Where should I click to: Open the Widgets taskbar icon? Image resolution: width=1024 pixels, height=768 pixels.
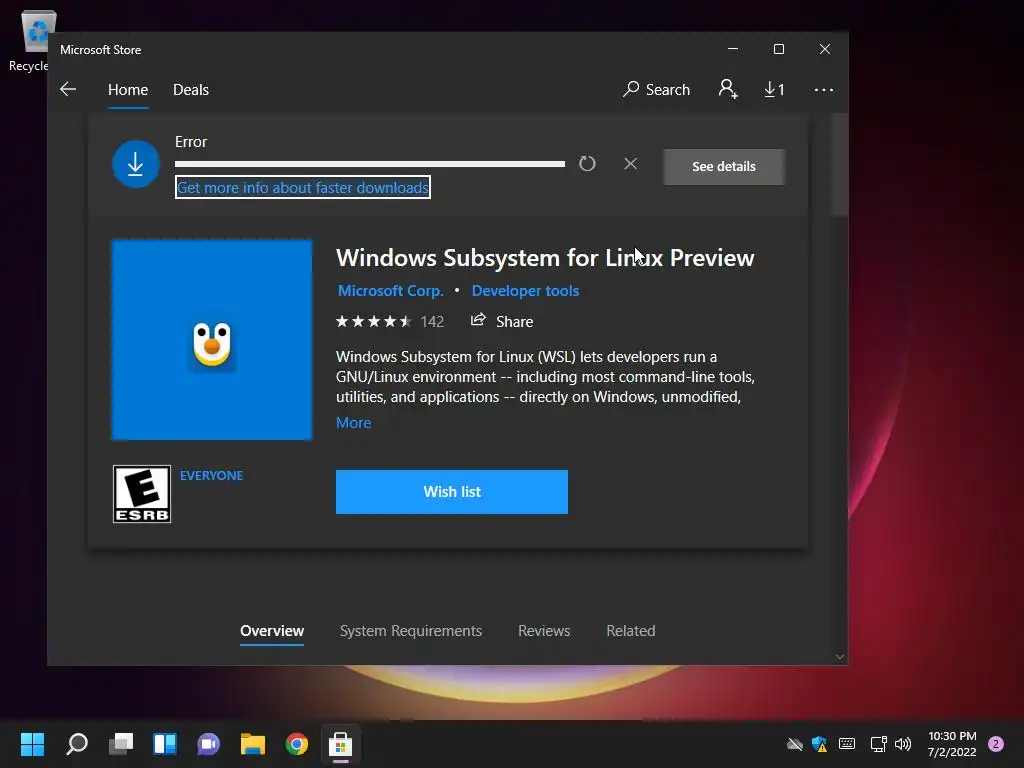coord(165,744)
